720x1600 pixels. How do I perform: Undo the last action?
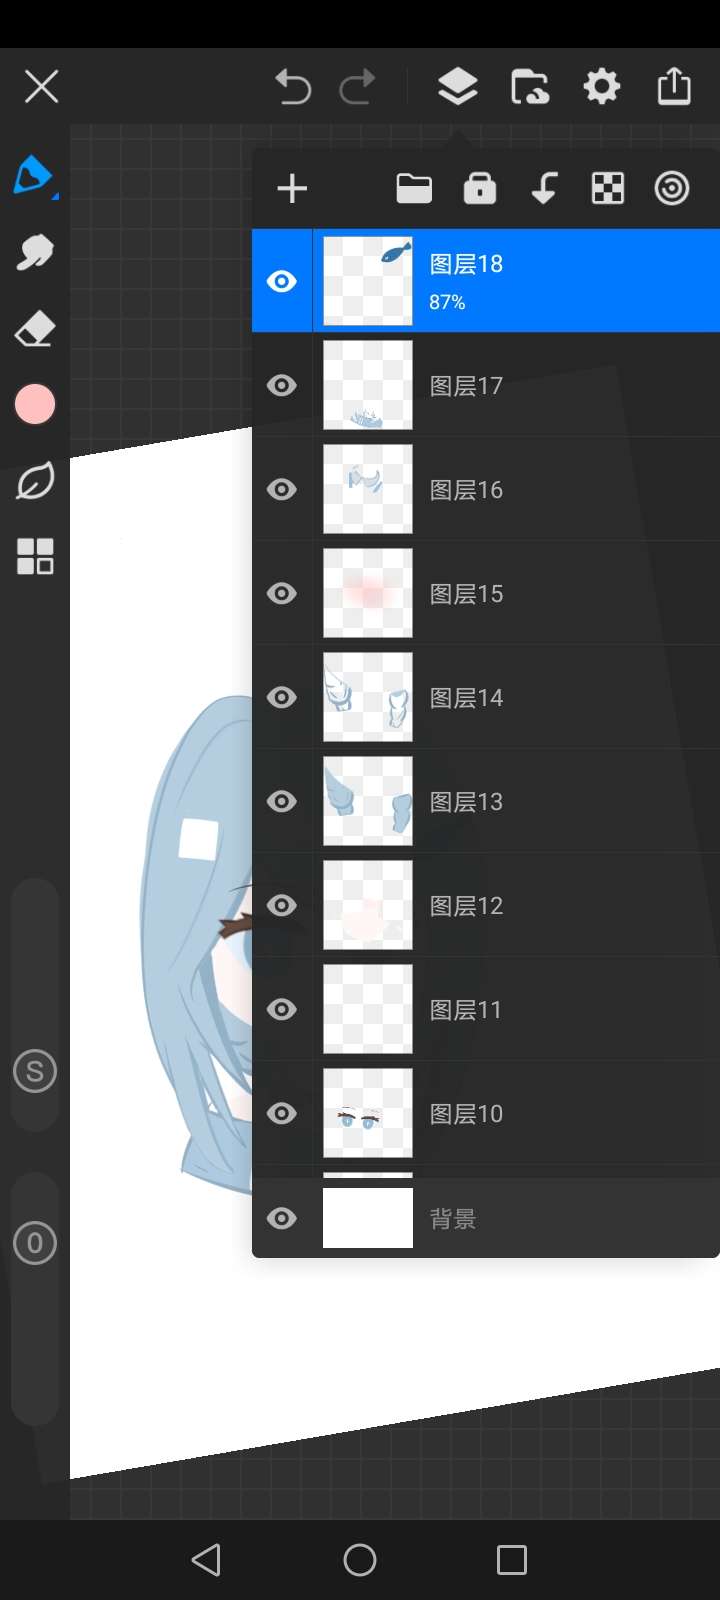tap(293, 87)
